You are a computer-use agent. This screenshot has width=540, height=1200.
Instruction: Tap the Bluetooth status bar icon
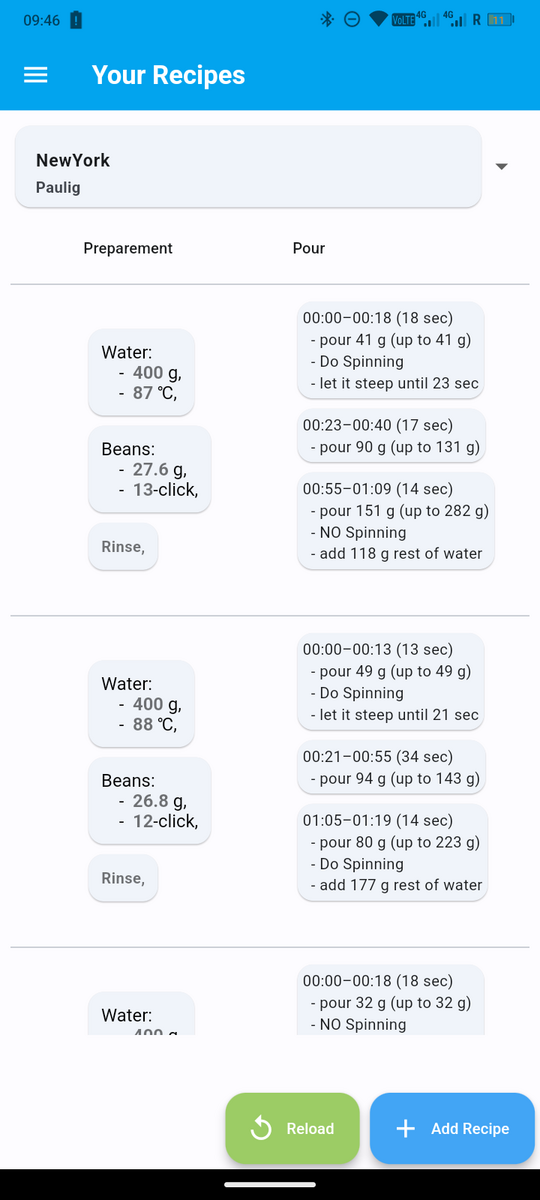(326, 19)
